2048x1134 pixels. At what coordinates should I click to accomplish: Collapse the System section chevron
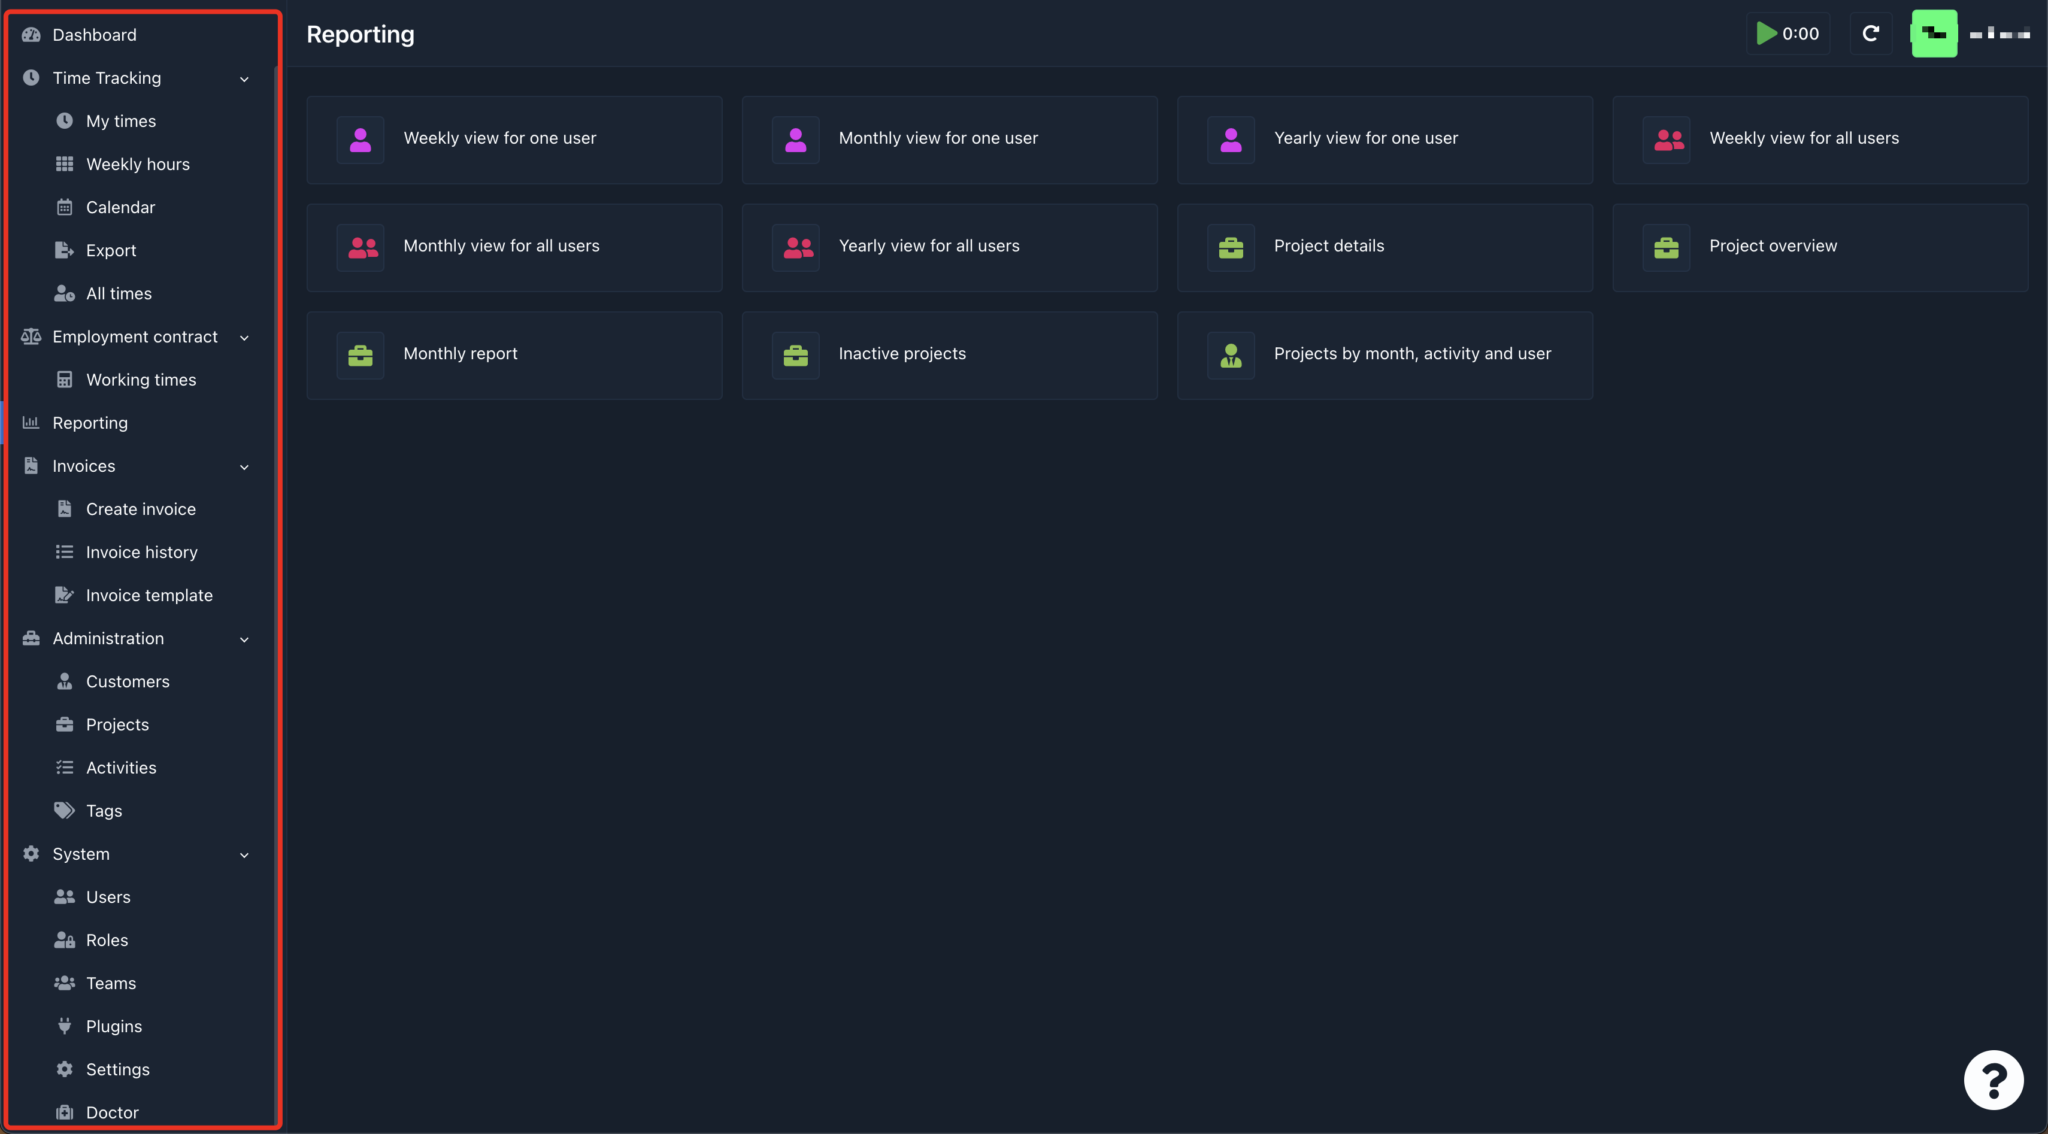(244, 854)
